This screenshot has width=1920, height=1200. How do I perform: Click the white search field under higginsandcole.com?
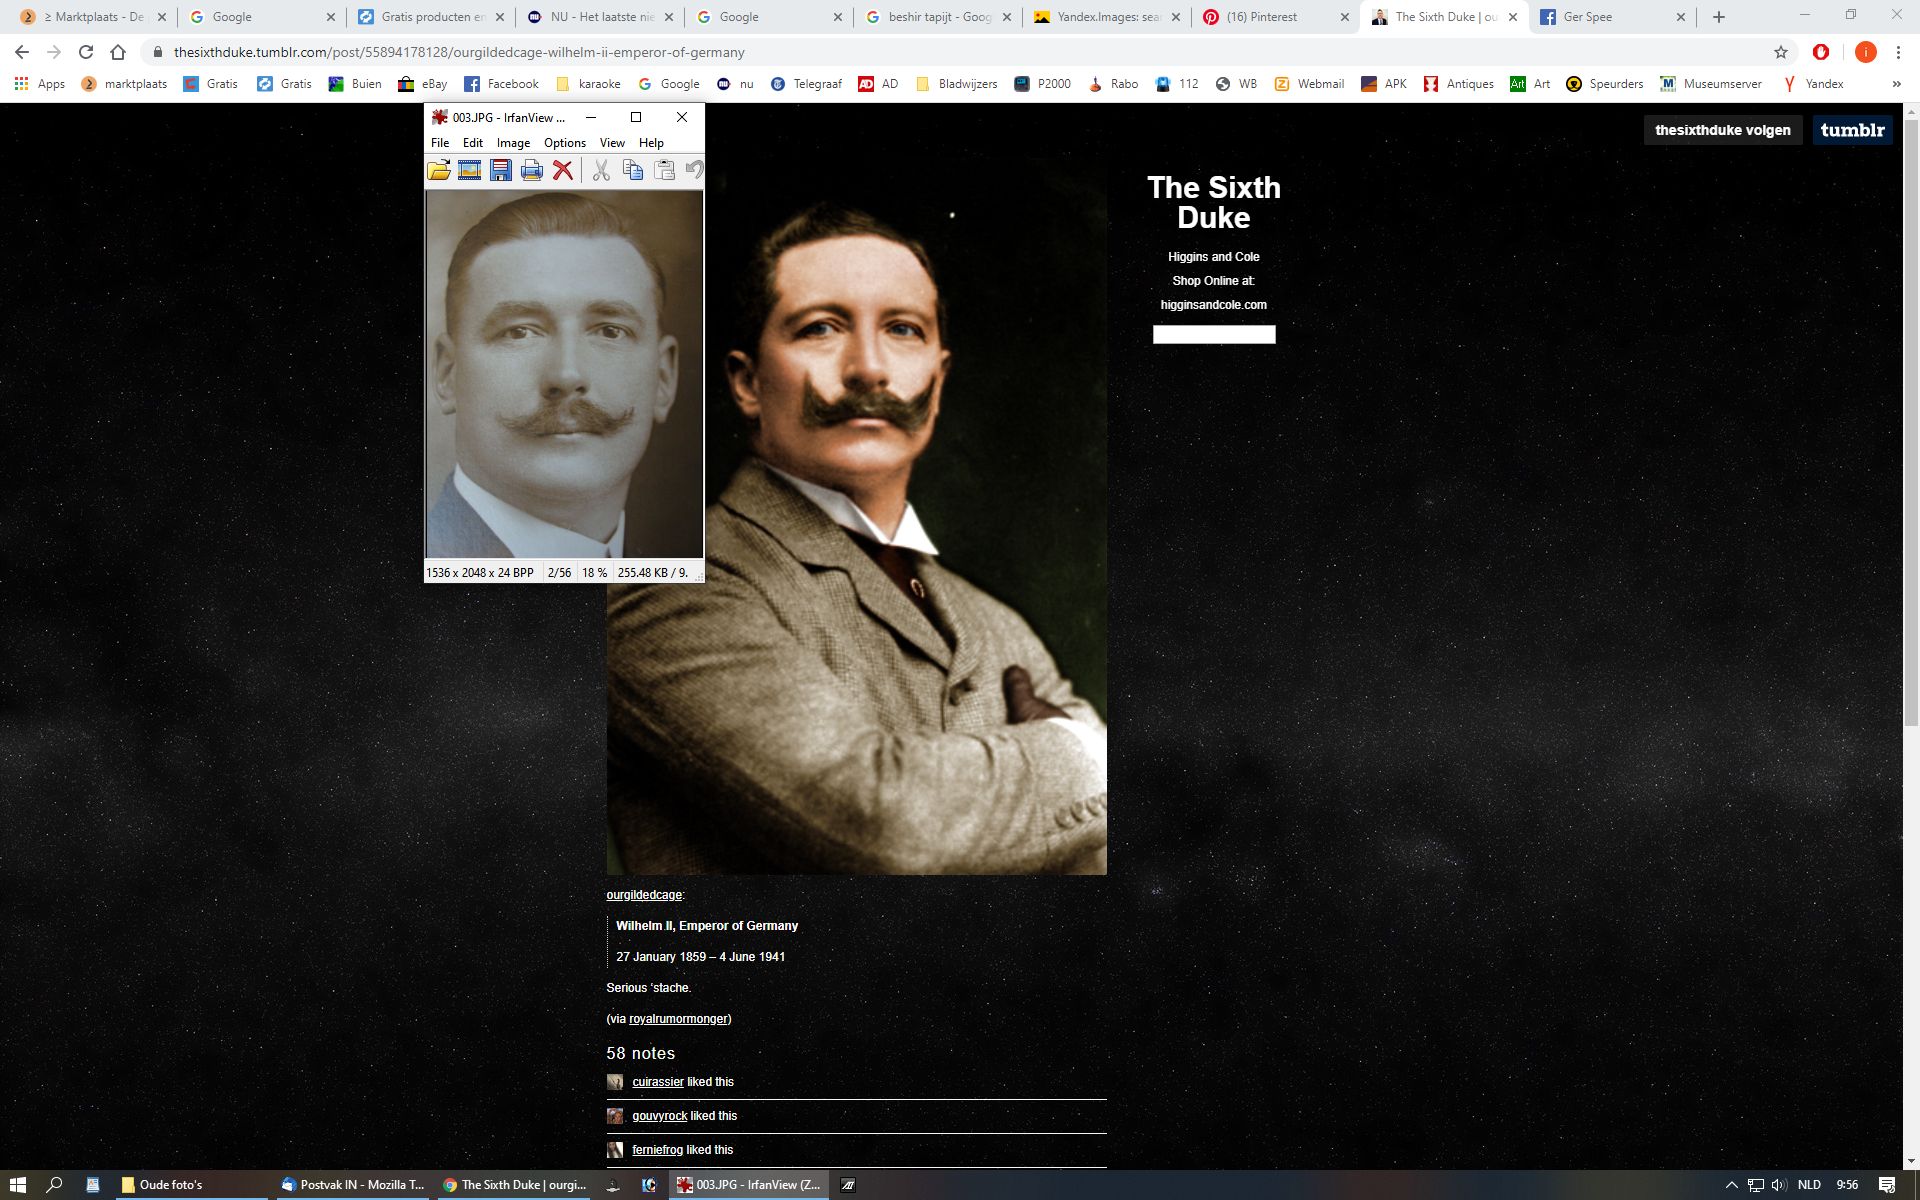click(x=1213, y=335)
